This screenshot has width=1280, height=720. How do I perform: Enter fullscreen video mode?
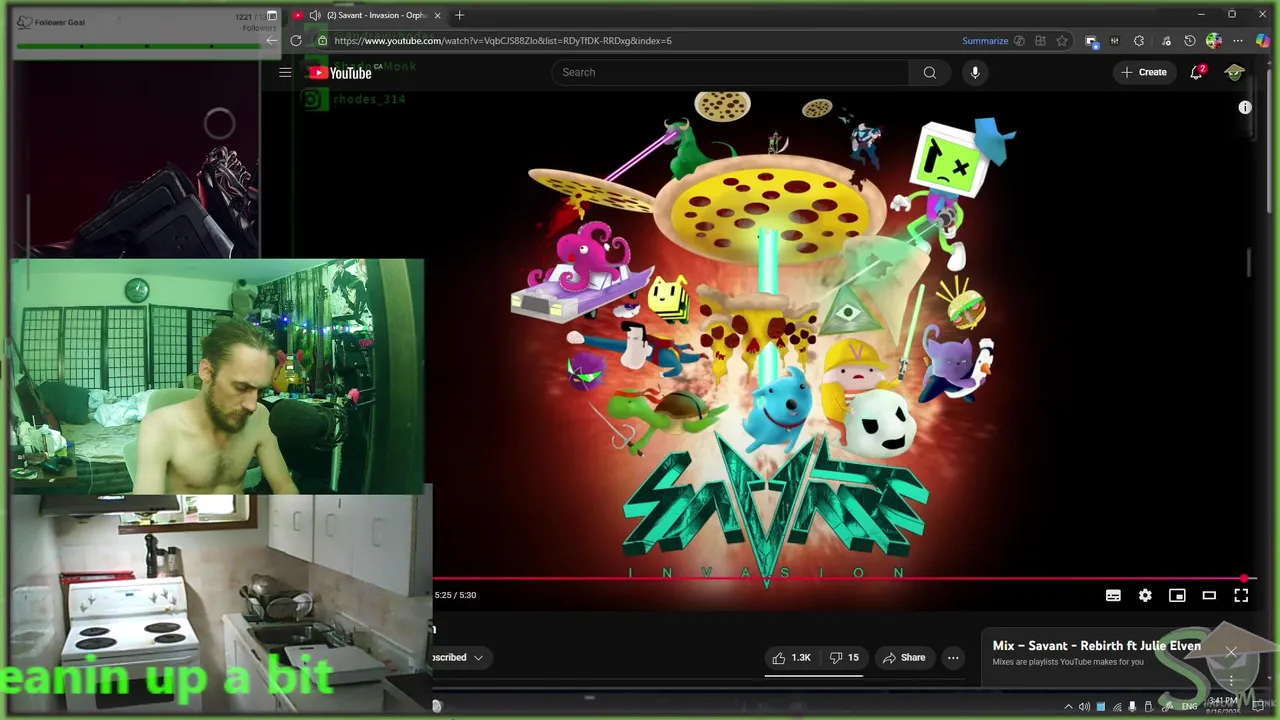1241,595
